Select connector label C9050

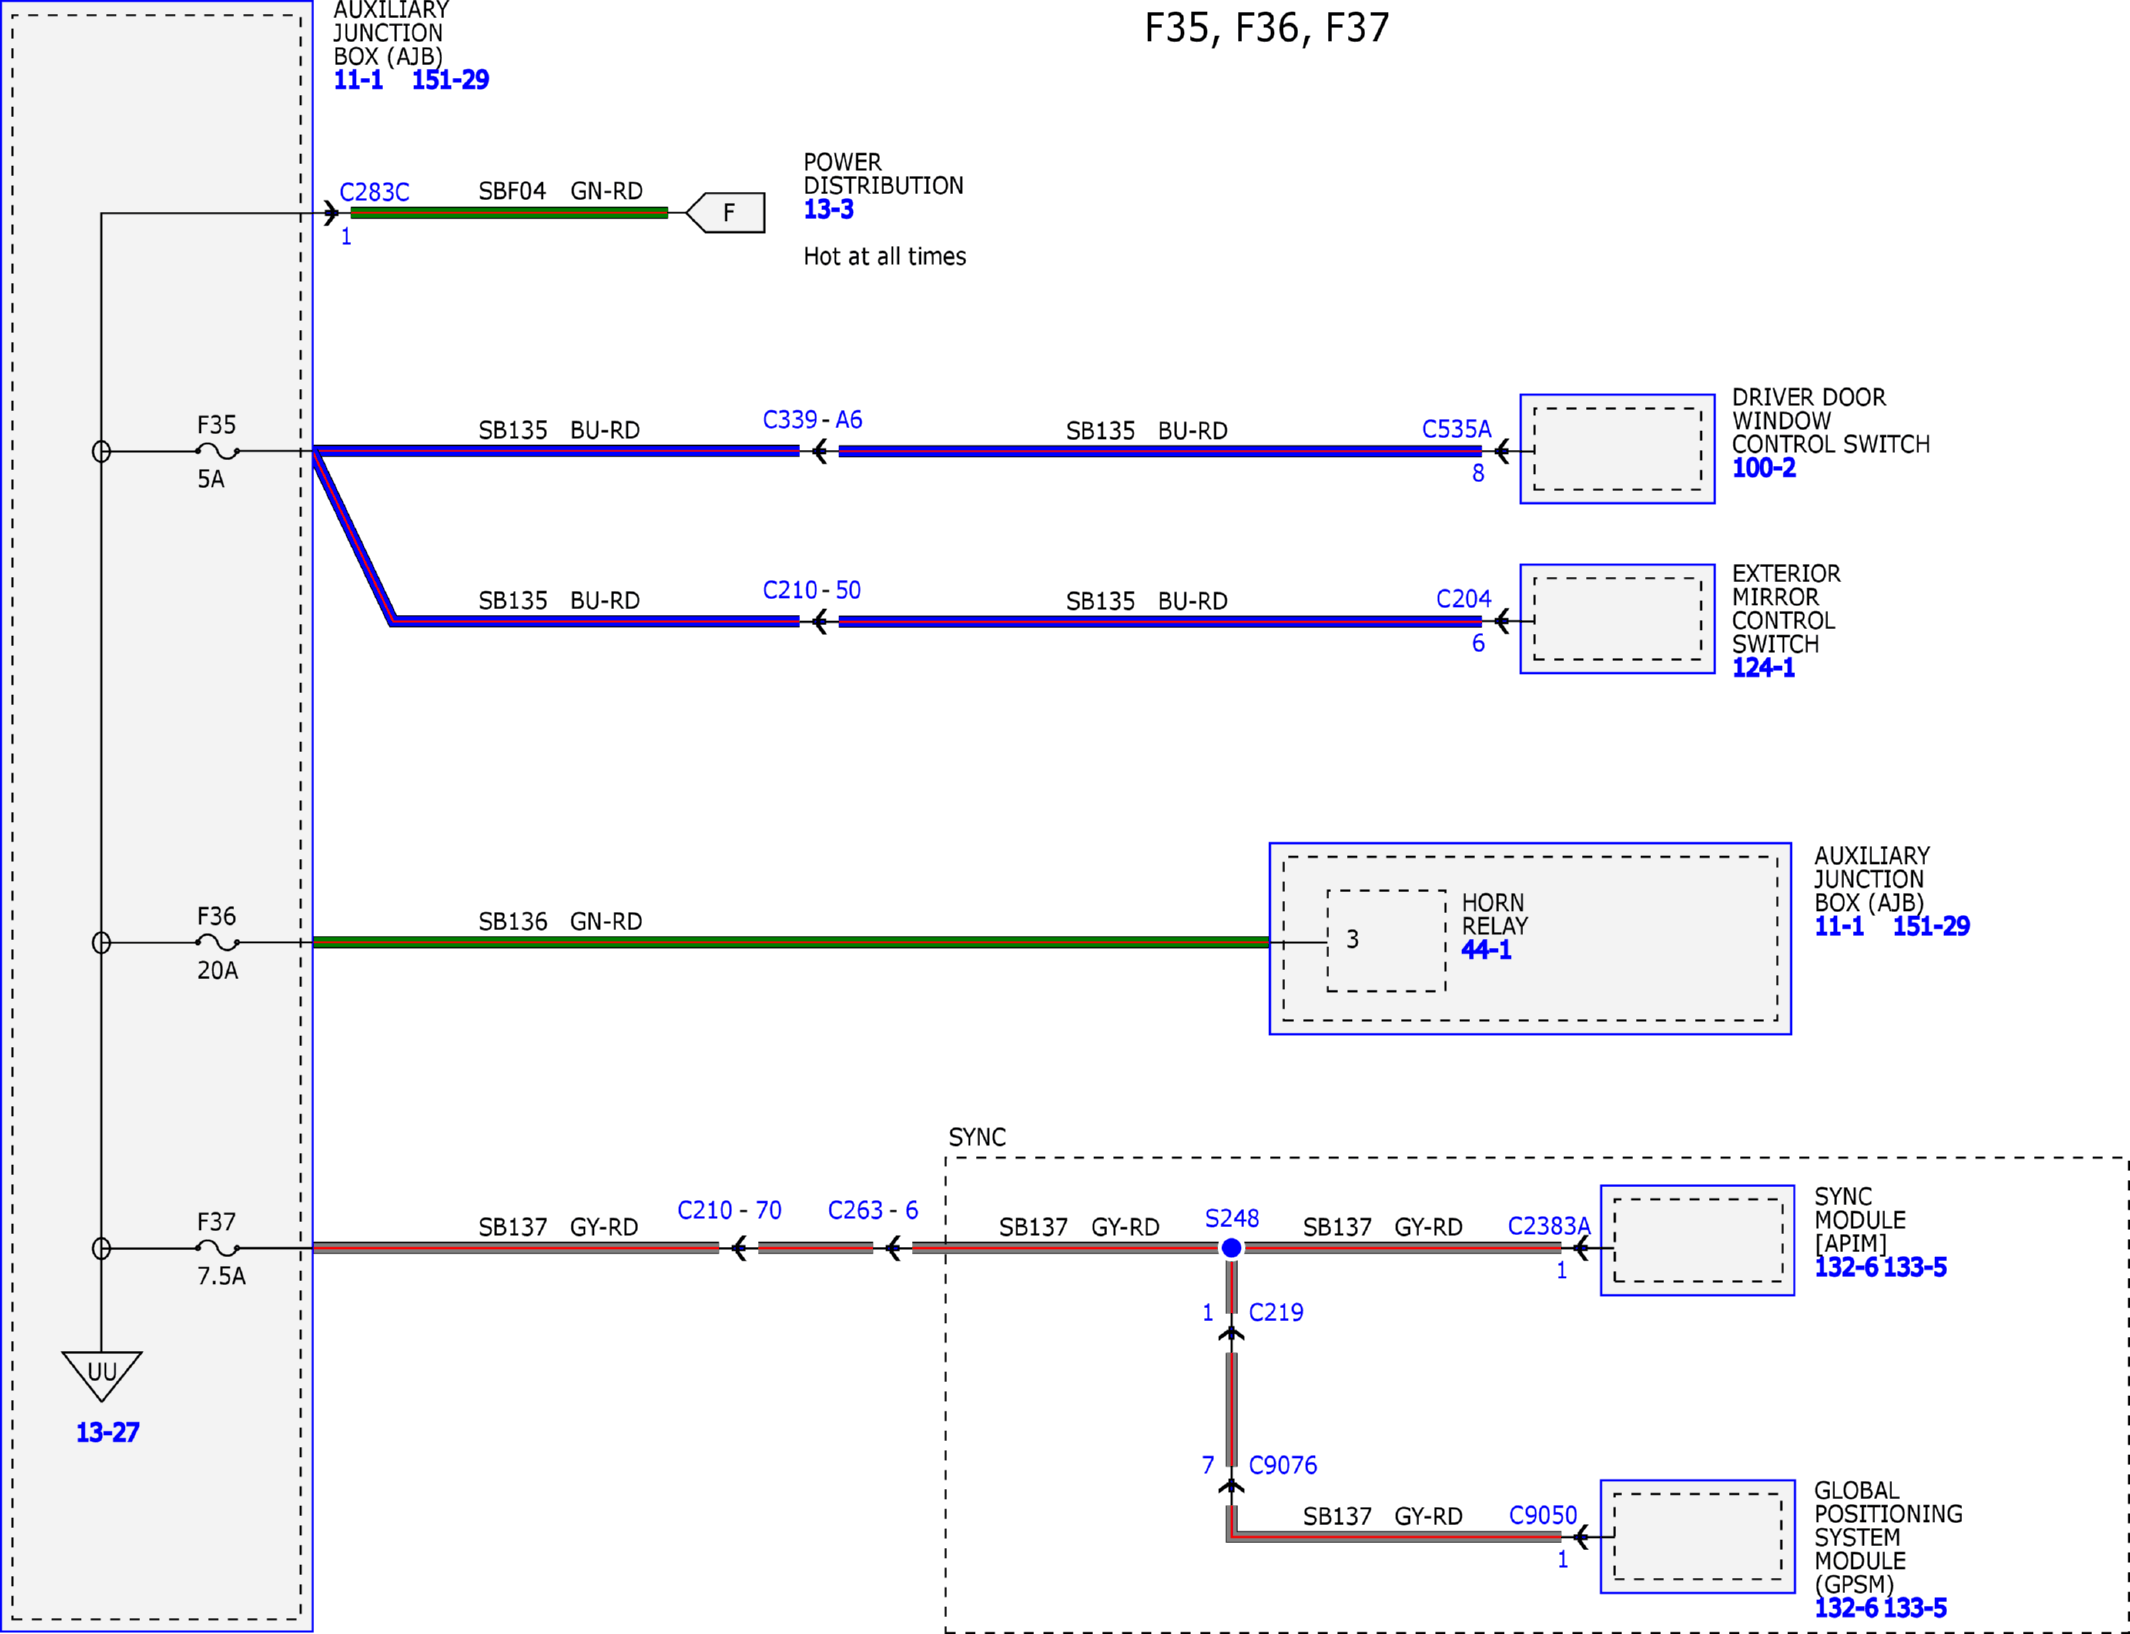(x=1542, y=1516)
